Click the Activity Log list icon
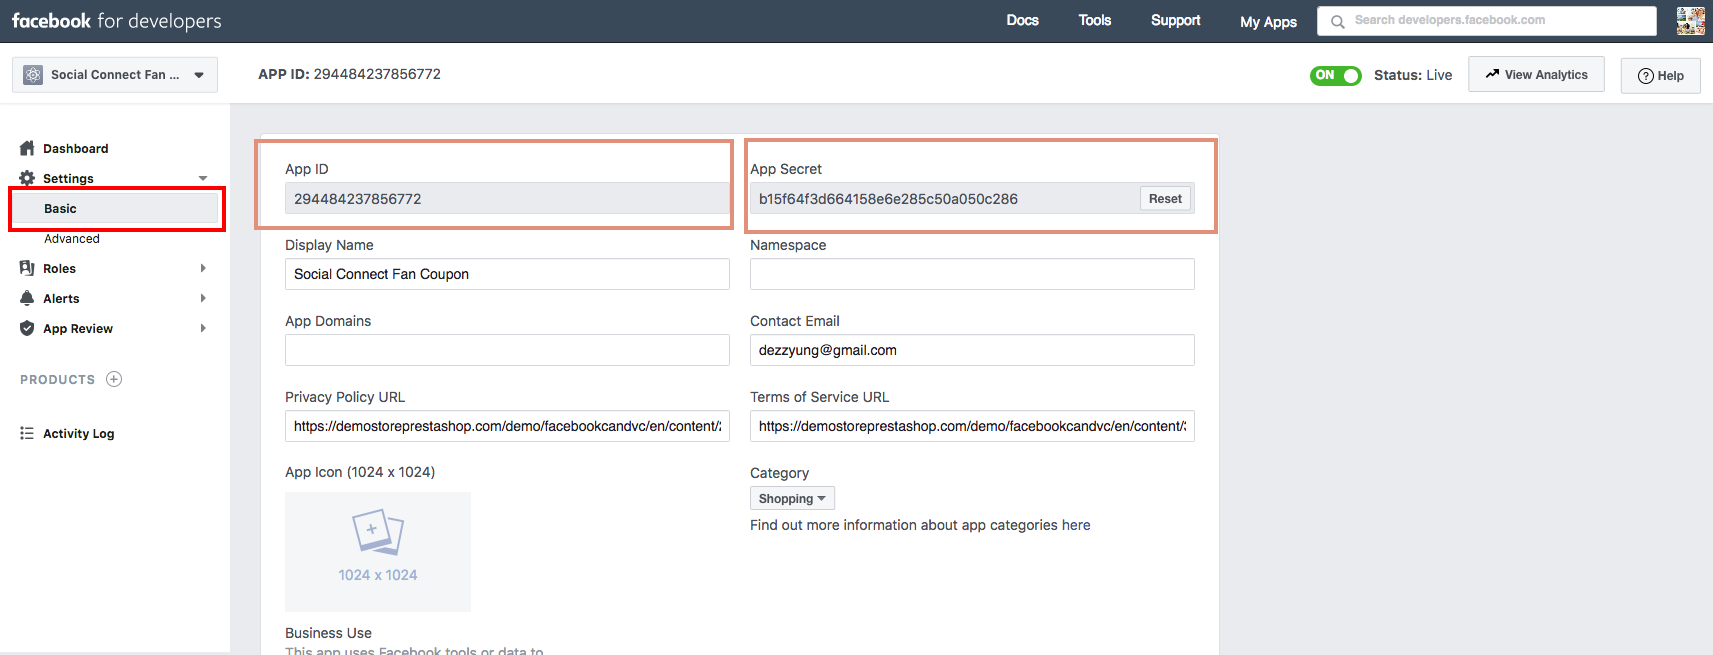Screen dimensions: 1713x655 (27, 433)
